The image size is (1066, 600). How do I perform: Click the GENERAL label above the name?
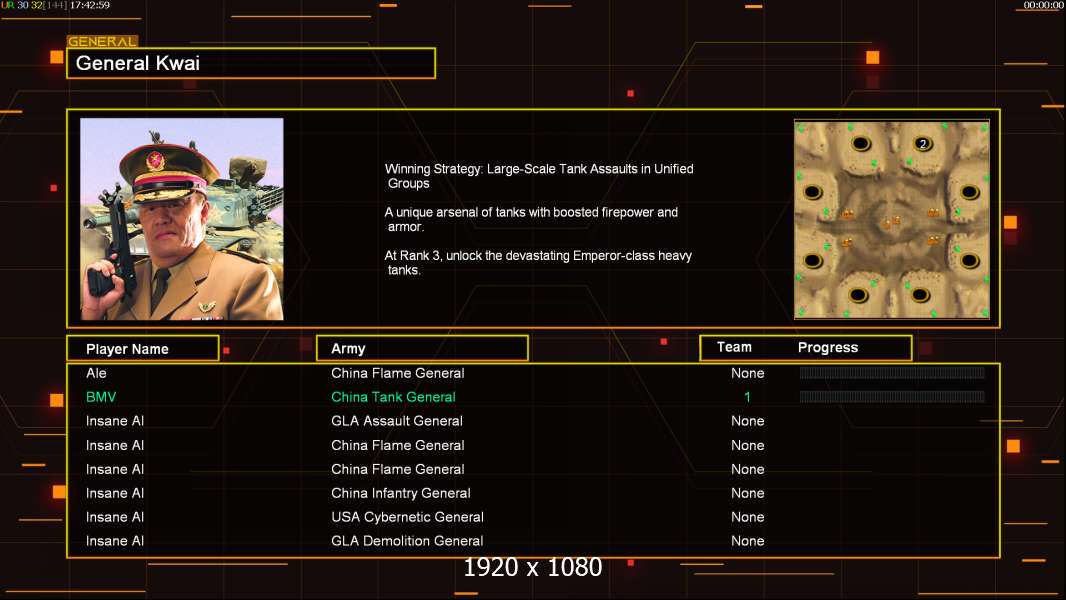[103, 41]
